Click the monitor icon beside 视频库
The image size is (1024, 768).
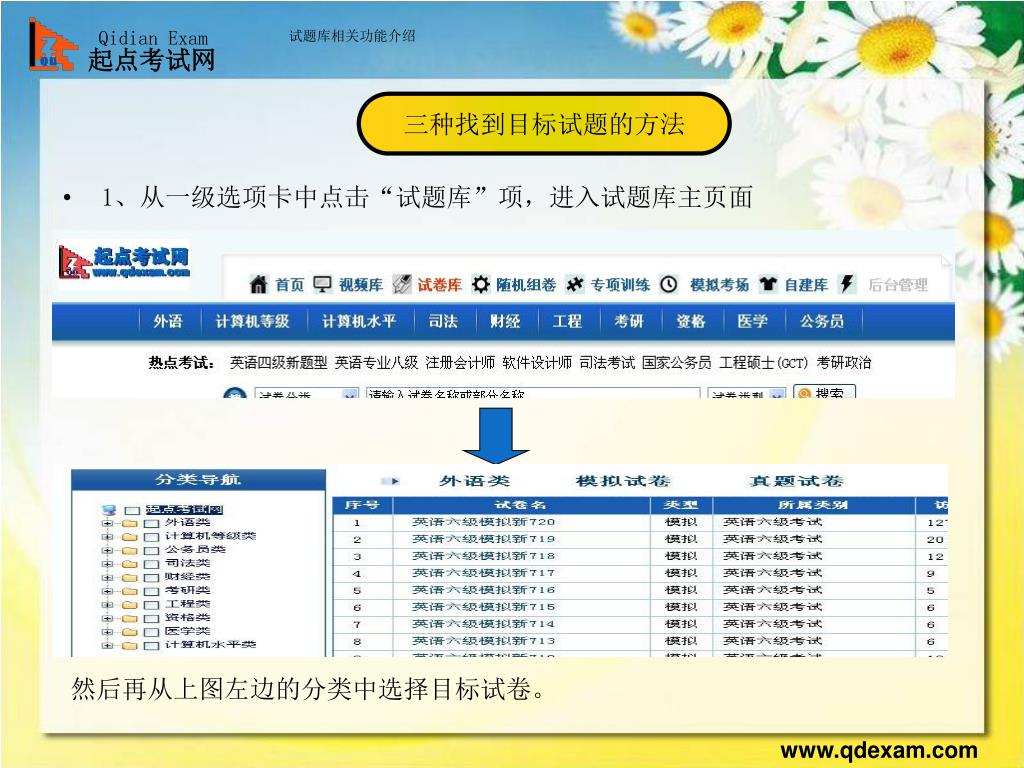pyautogui.click(x=323, y=284)
